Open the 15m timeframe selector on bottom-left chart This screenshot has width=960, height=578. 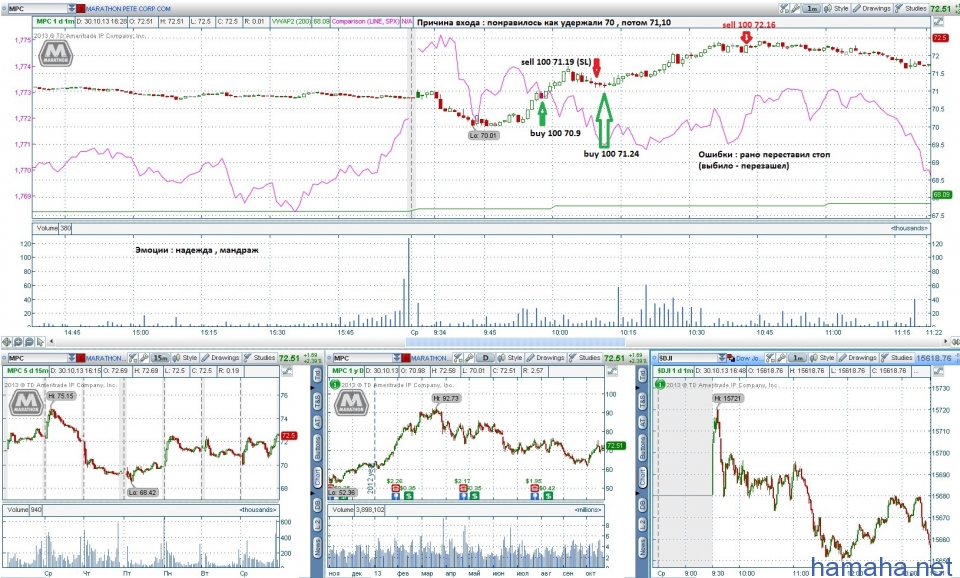point(160,358)
